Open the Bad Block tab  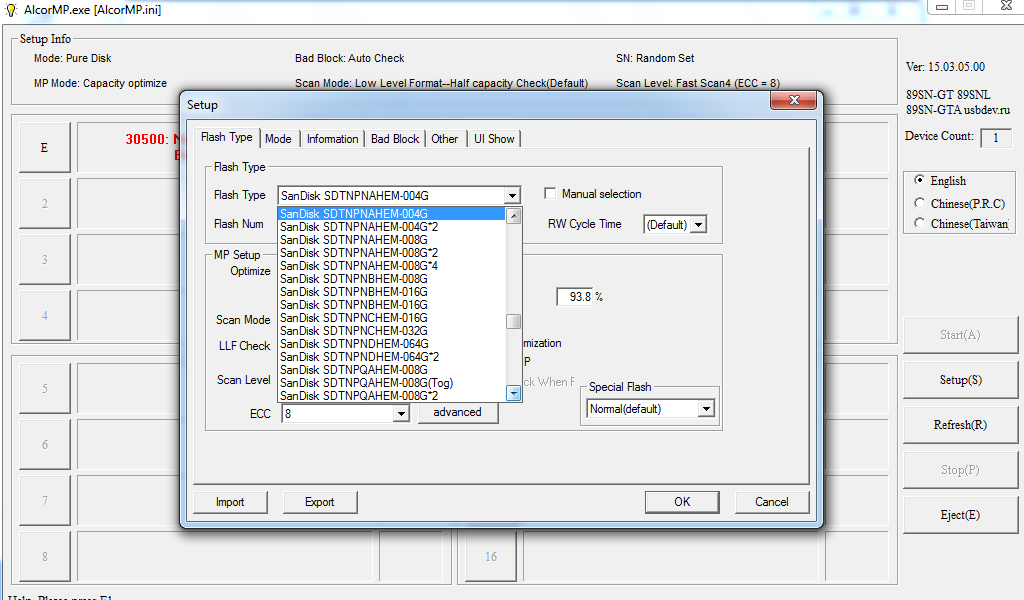(395, 138)
